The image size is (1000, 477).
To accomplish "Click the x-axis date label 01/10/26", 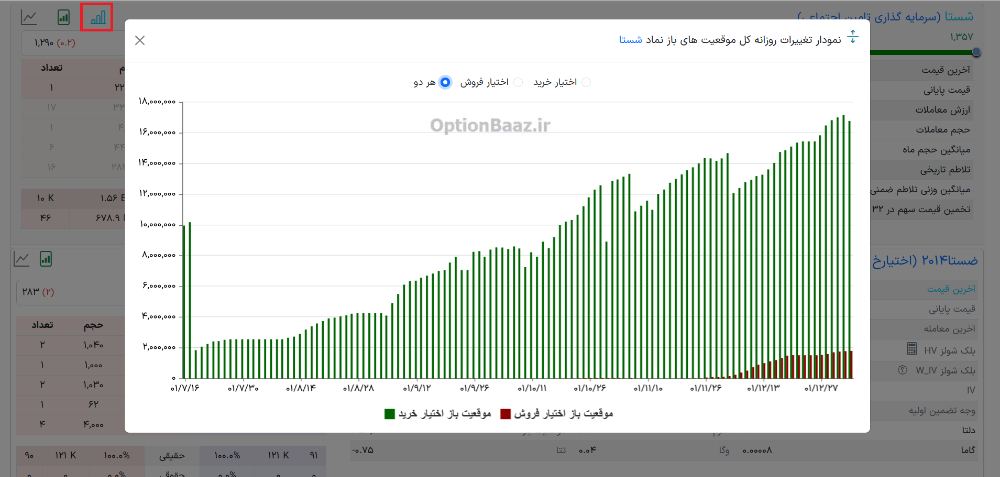I will (590, 388).
